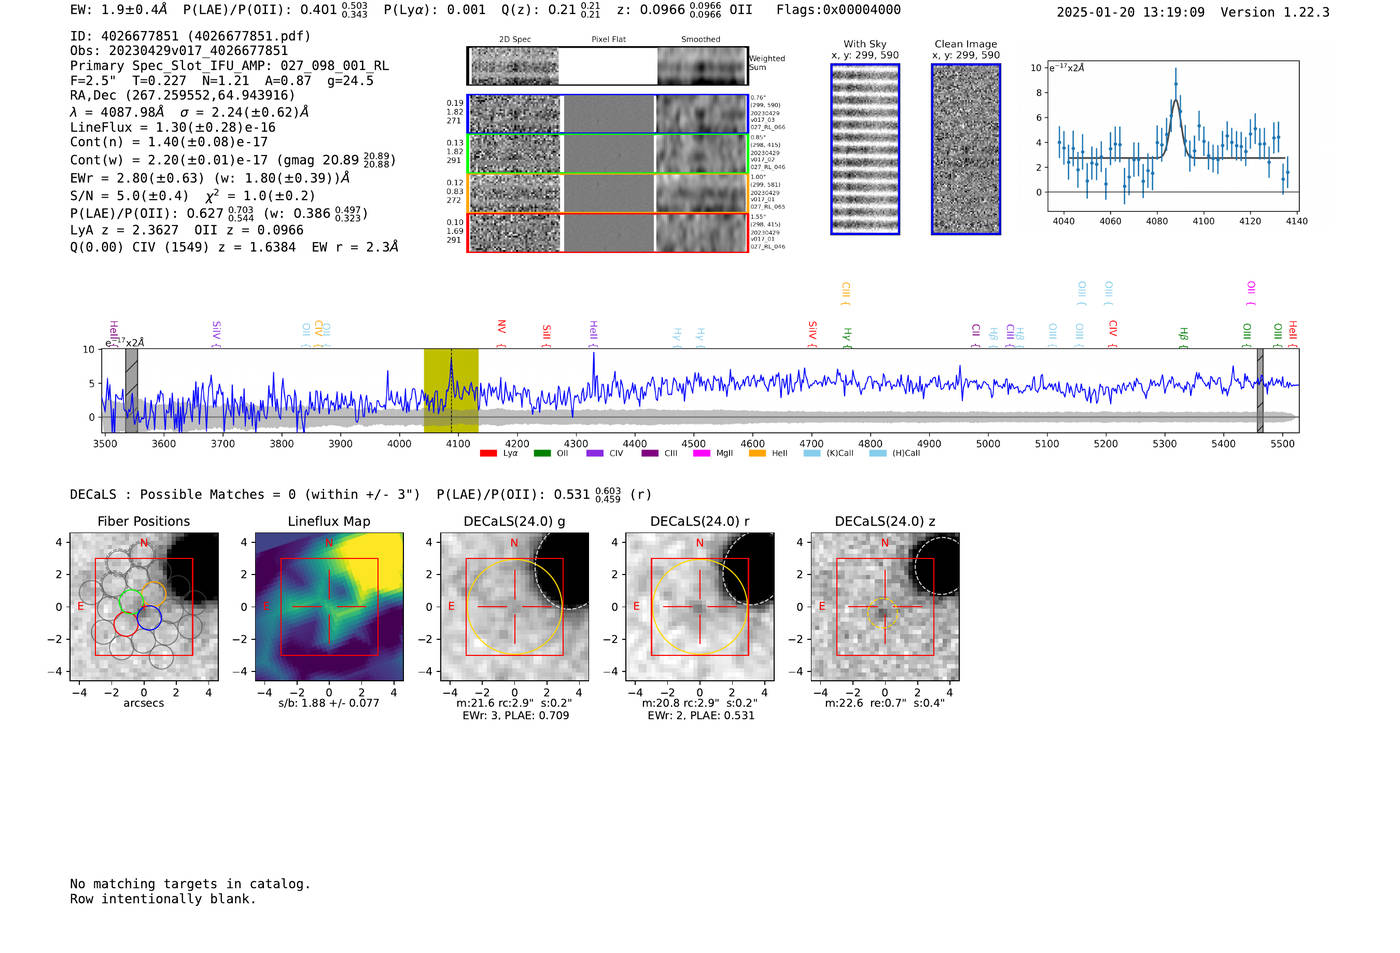Click the red fiber circle in Fiber Positions

(x=126, y=624)
